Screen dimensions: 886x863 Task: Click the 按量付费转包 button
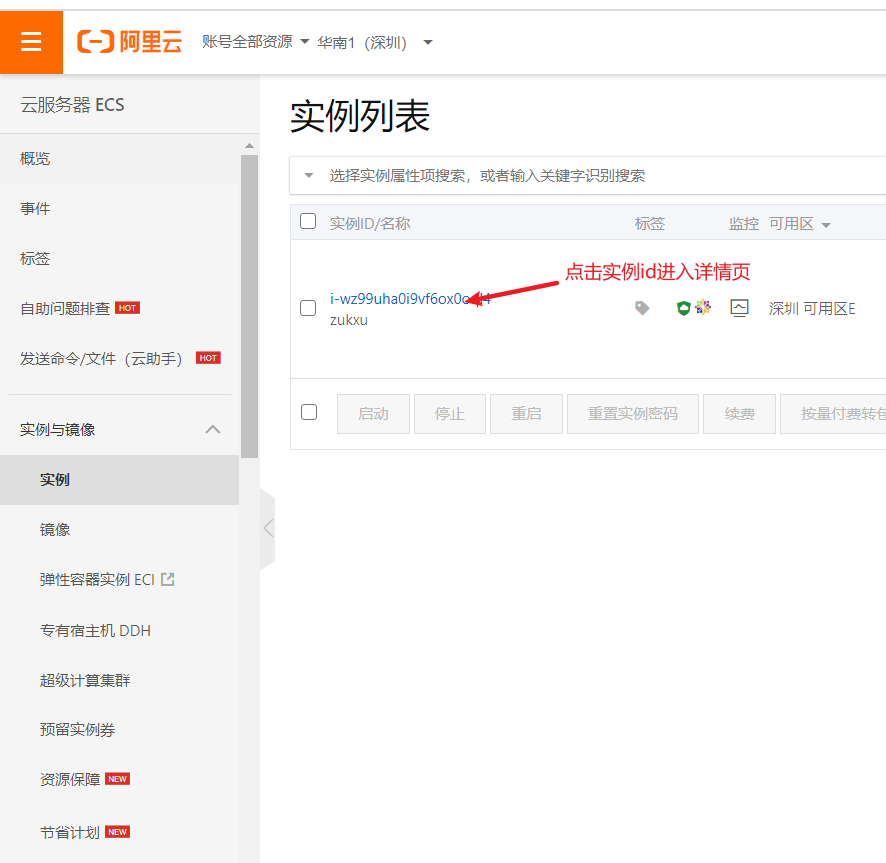[833, 414]
